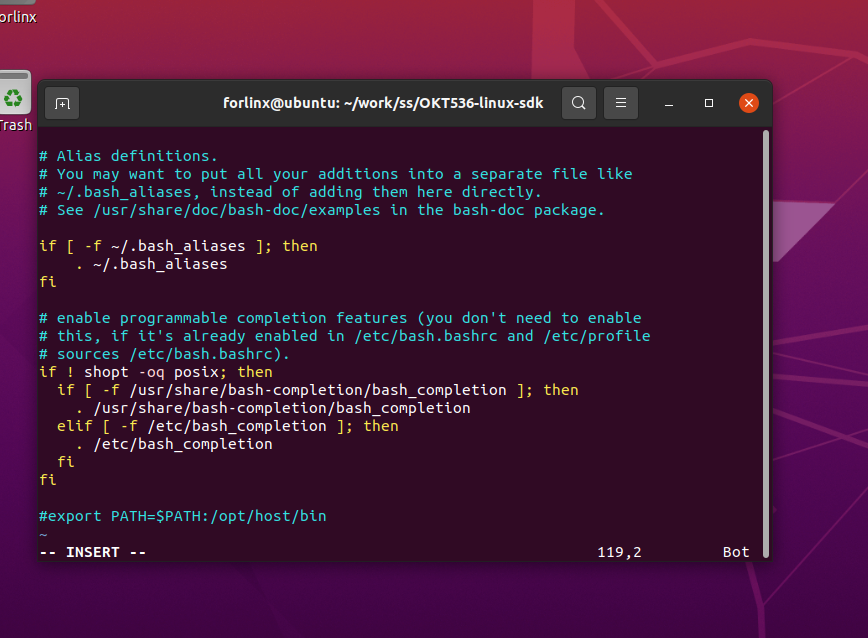Click the '# Alias definitions.' comment line

coord(128,156)
